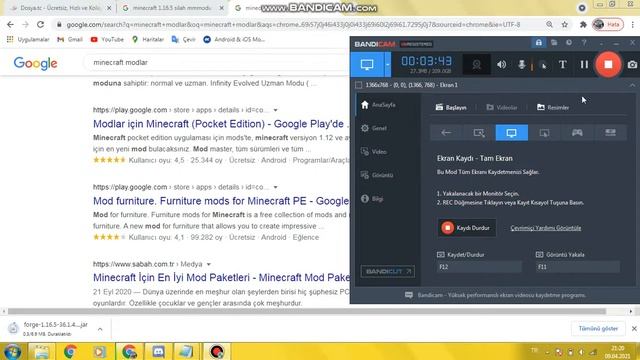Image resolution: width=640 pixels, height=360 pixels.
Task: Open the Chrome three-dot menu
Action: [633, 24]
